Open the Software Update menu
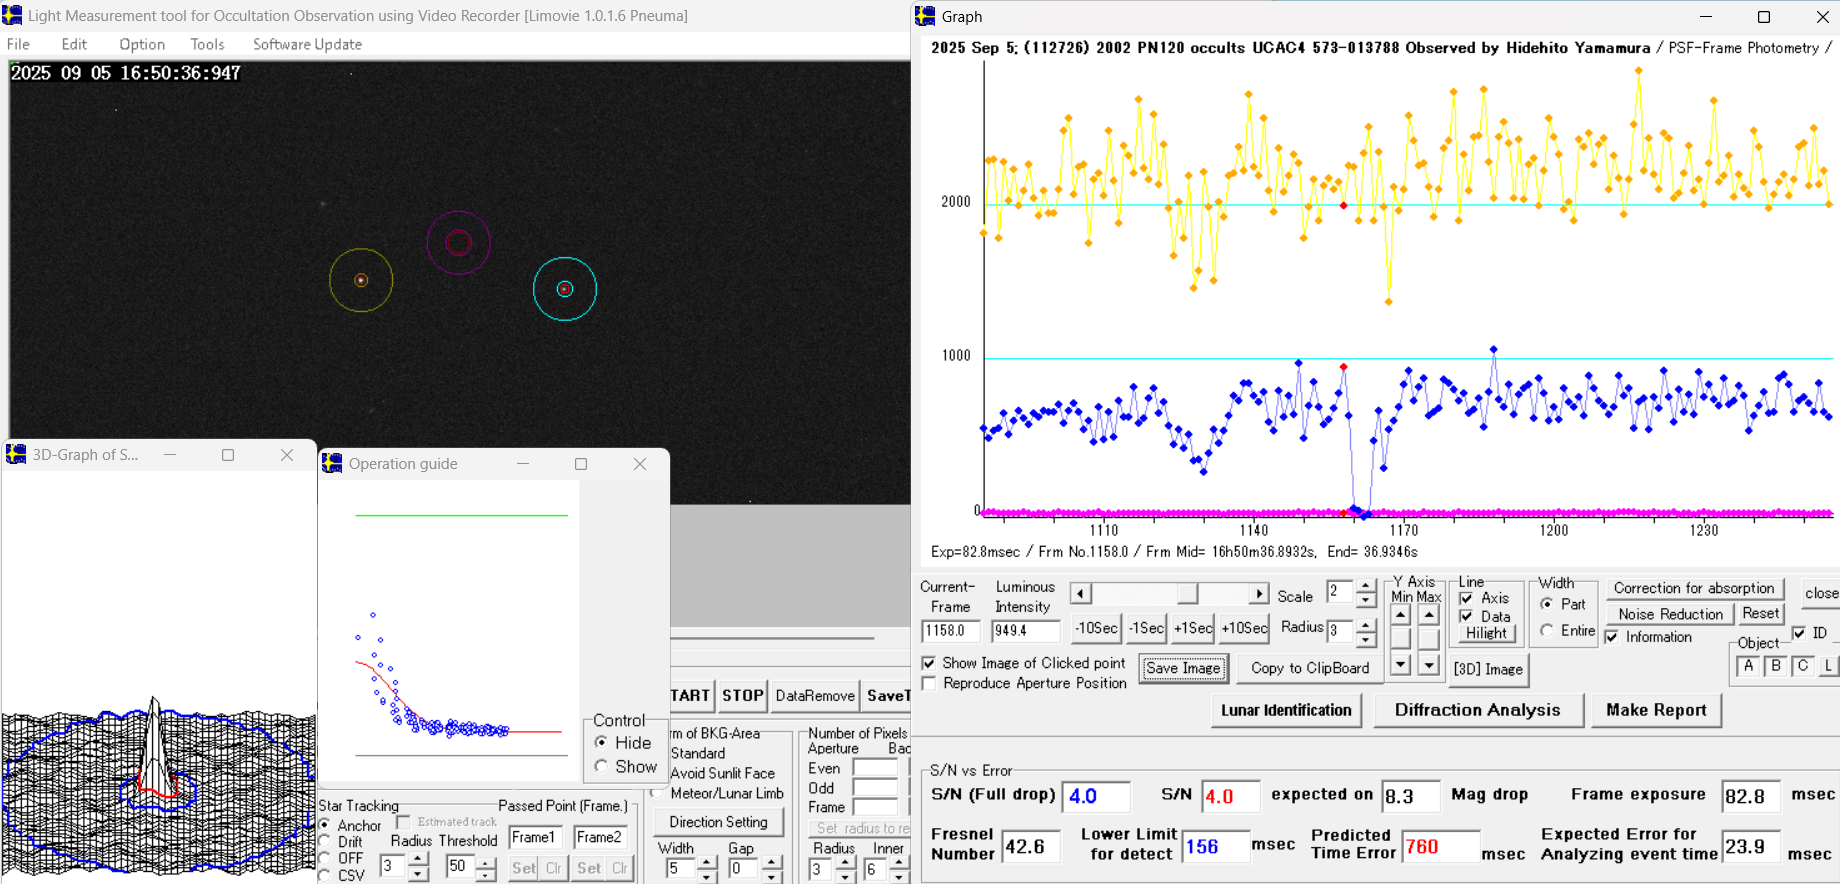The width and height of the screenshot is (1840, 884). pos(307,44)
